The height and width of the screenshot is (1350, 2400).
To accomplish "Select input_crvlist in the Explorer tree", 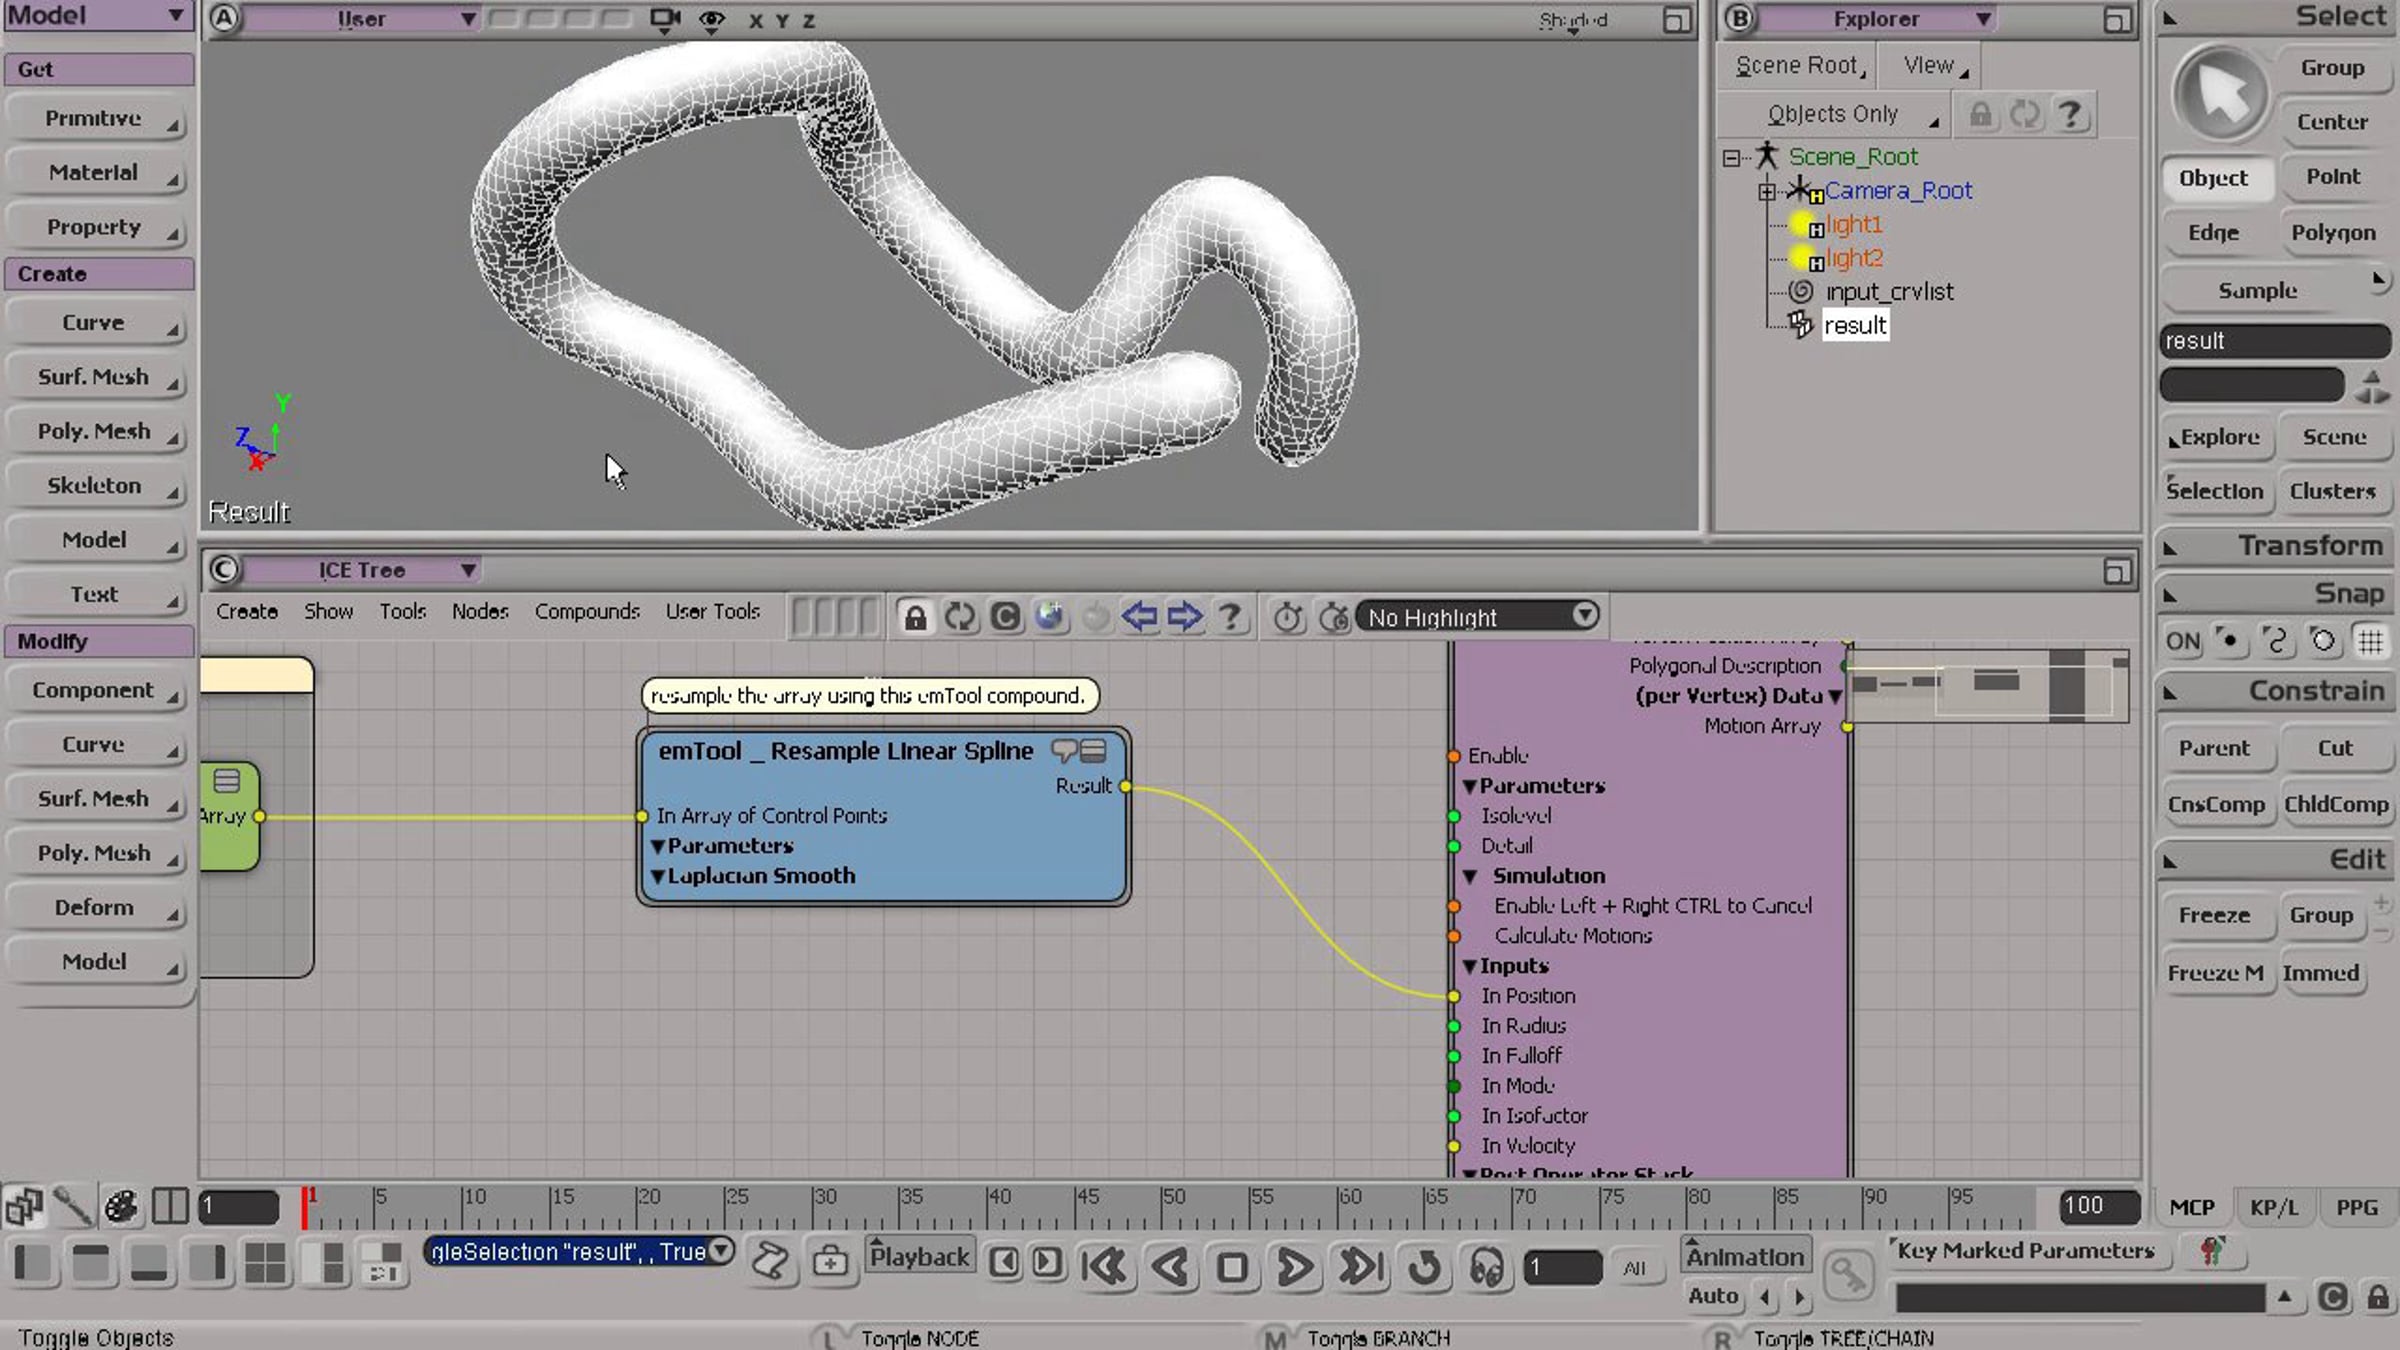I will click(1888, 292).
